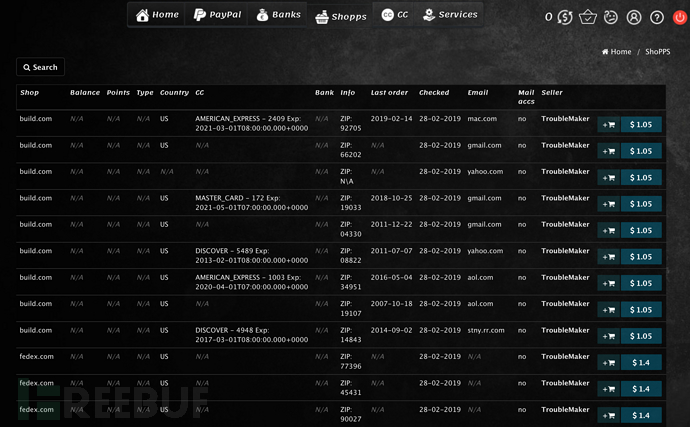Add ZIP 19107 row to cart
Image resolution: width=690 pixels, height=427 pixels.
pos(609,309)
